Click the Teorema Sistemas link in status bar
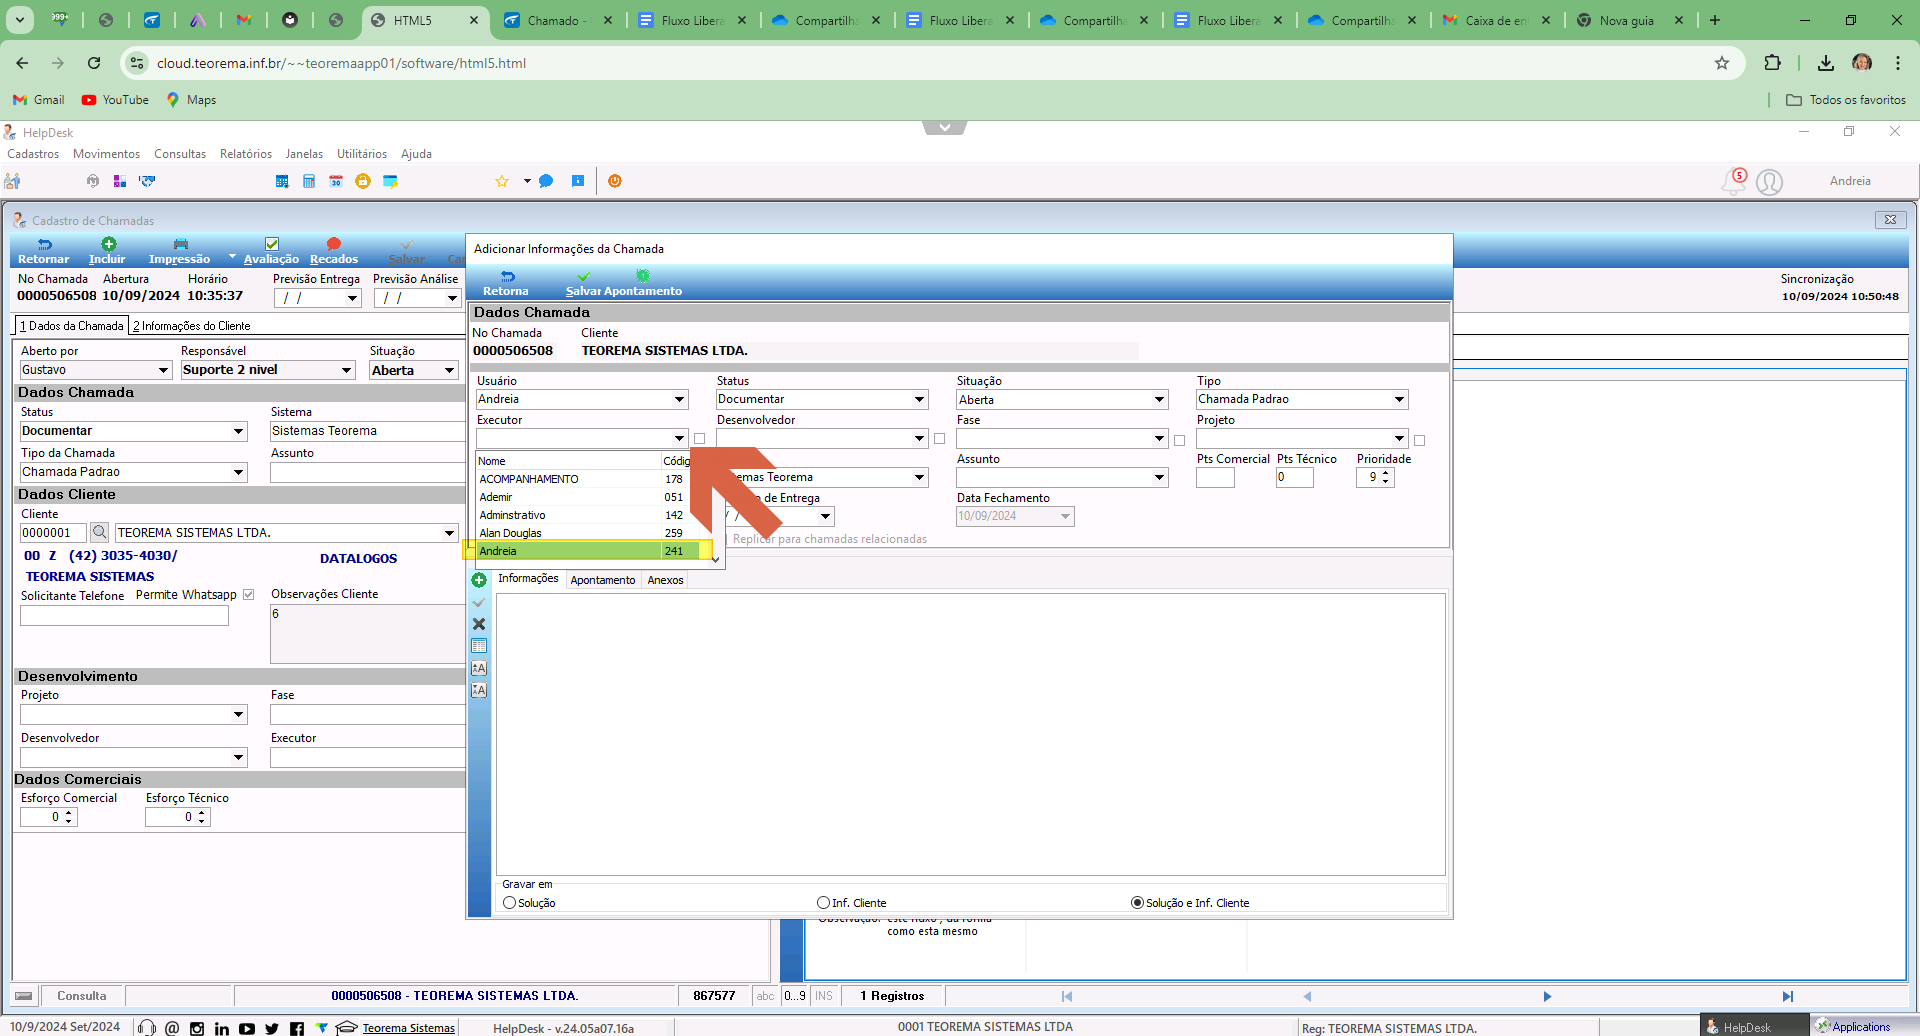The width and height of the screenshot is (1920, 1036). pyautogui.click(x=408, y=1028)
